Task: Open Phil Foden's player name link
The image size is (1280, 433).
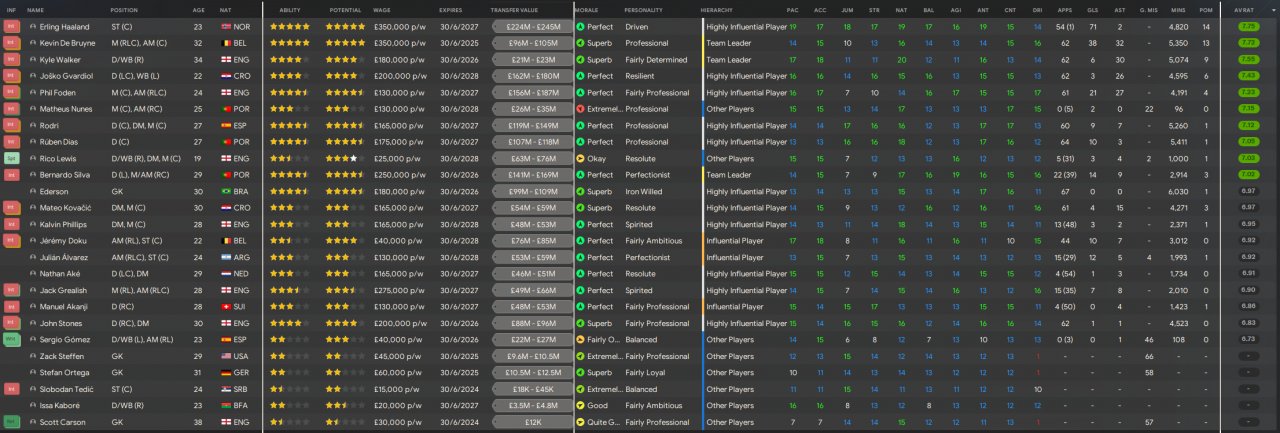Action: 59,93
